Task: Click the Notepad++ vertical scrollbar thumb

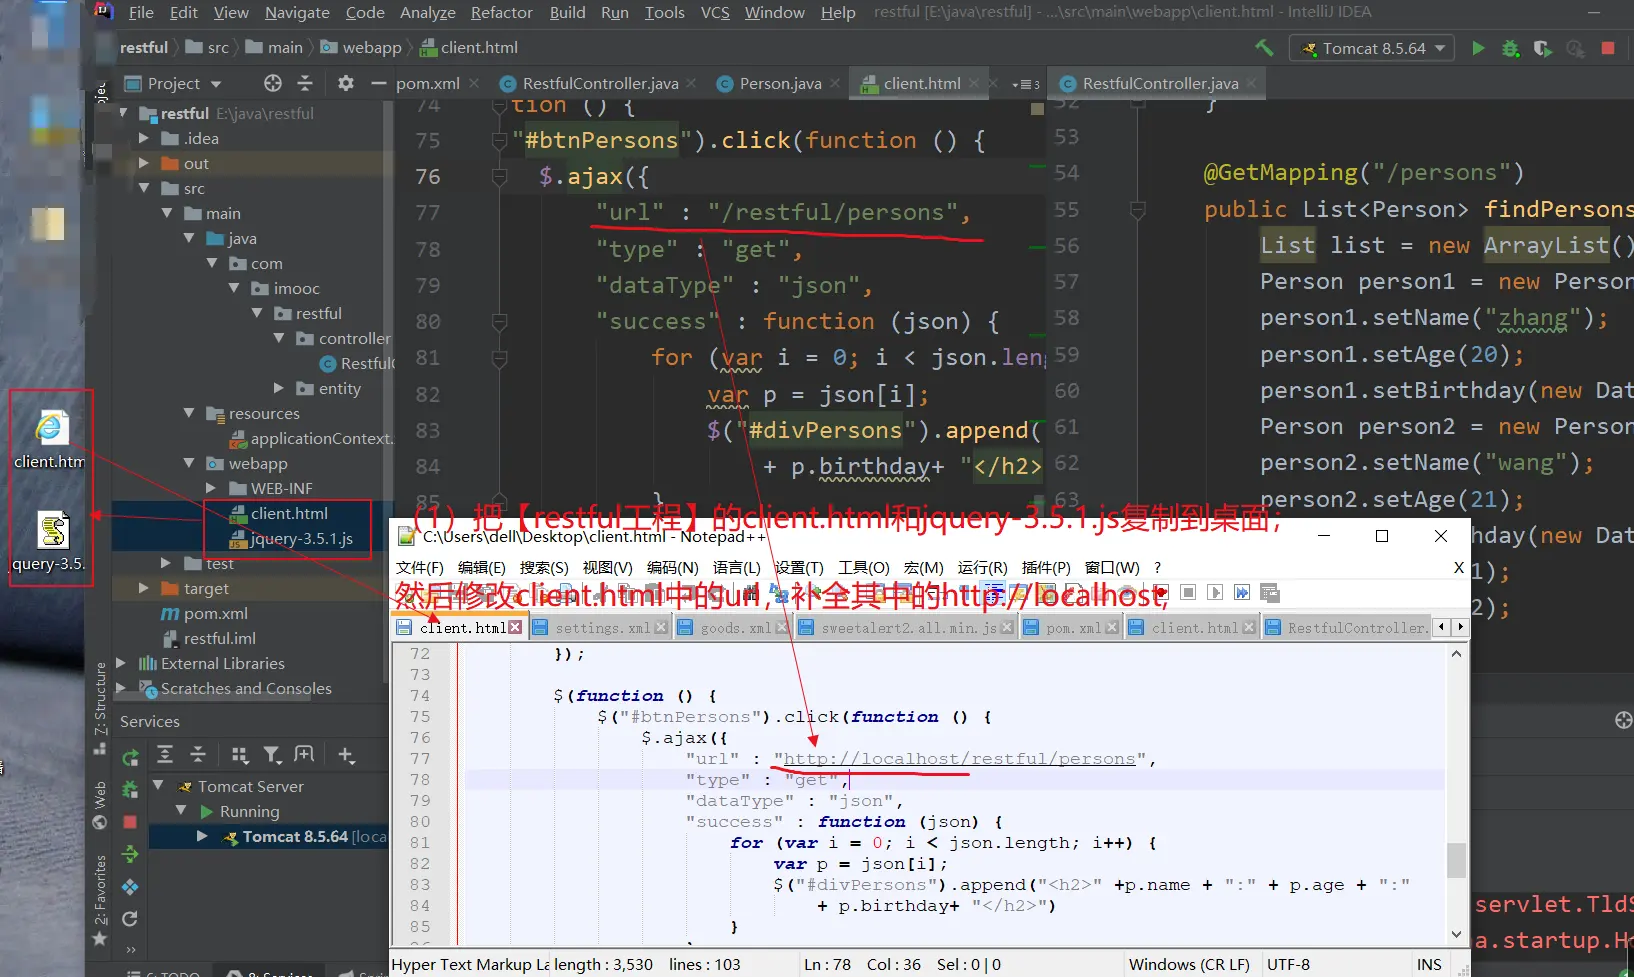Action: coord(1456,860)
